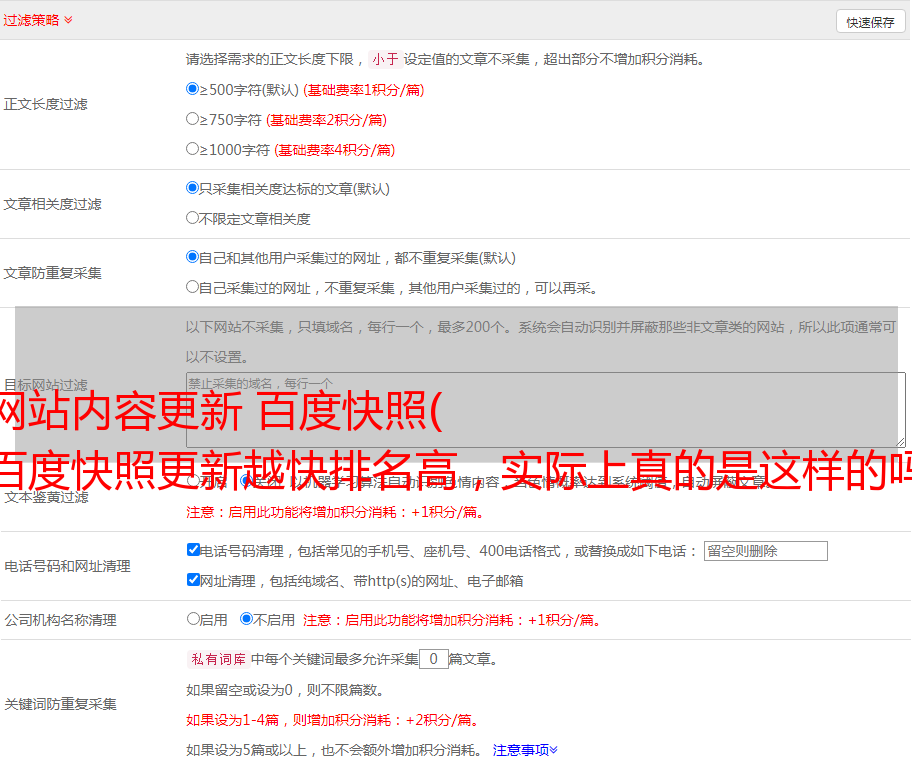Toggle the 电话号码清理 checkbox
Screen dimensions: 912x768
pyautogui.click(x=194, y=550)
